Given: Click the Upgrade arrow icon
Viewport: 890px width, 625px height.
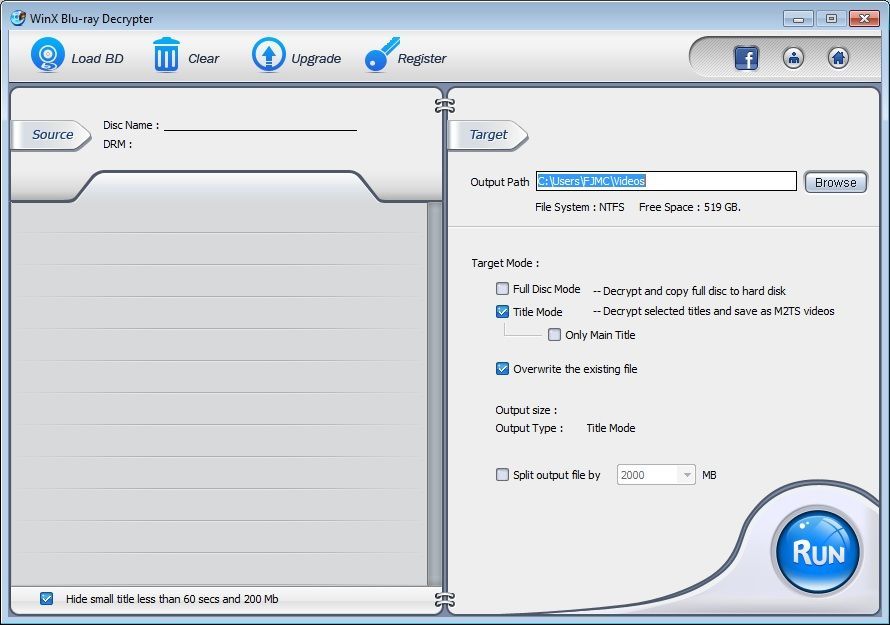Looking at the screenshot, I should [268, 55].
